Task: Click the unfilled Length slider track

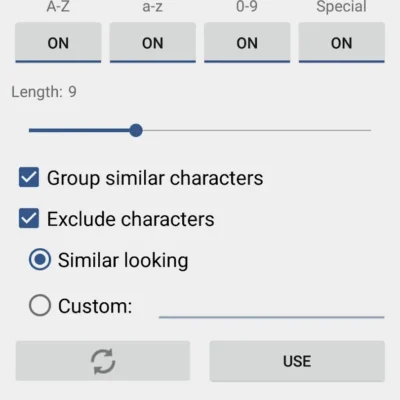Action: 257,130
